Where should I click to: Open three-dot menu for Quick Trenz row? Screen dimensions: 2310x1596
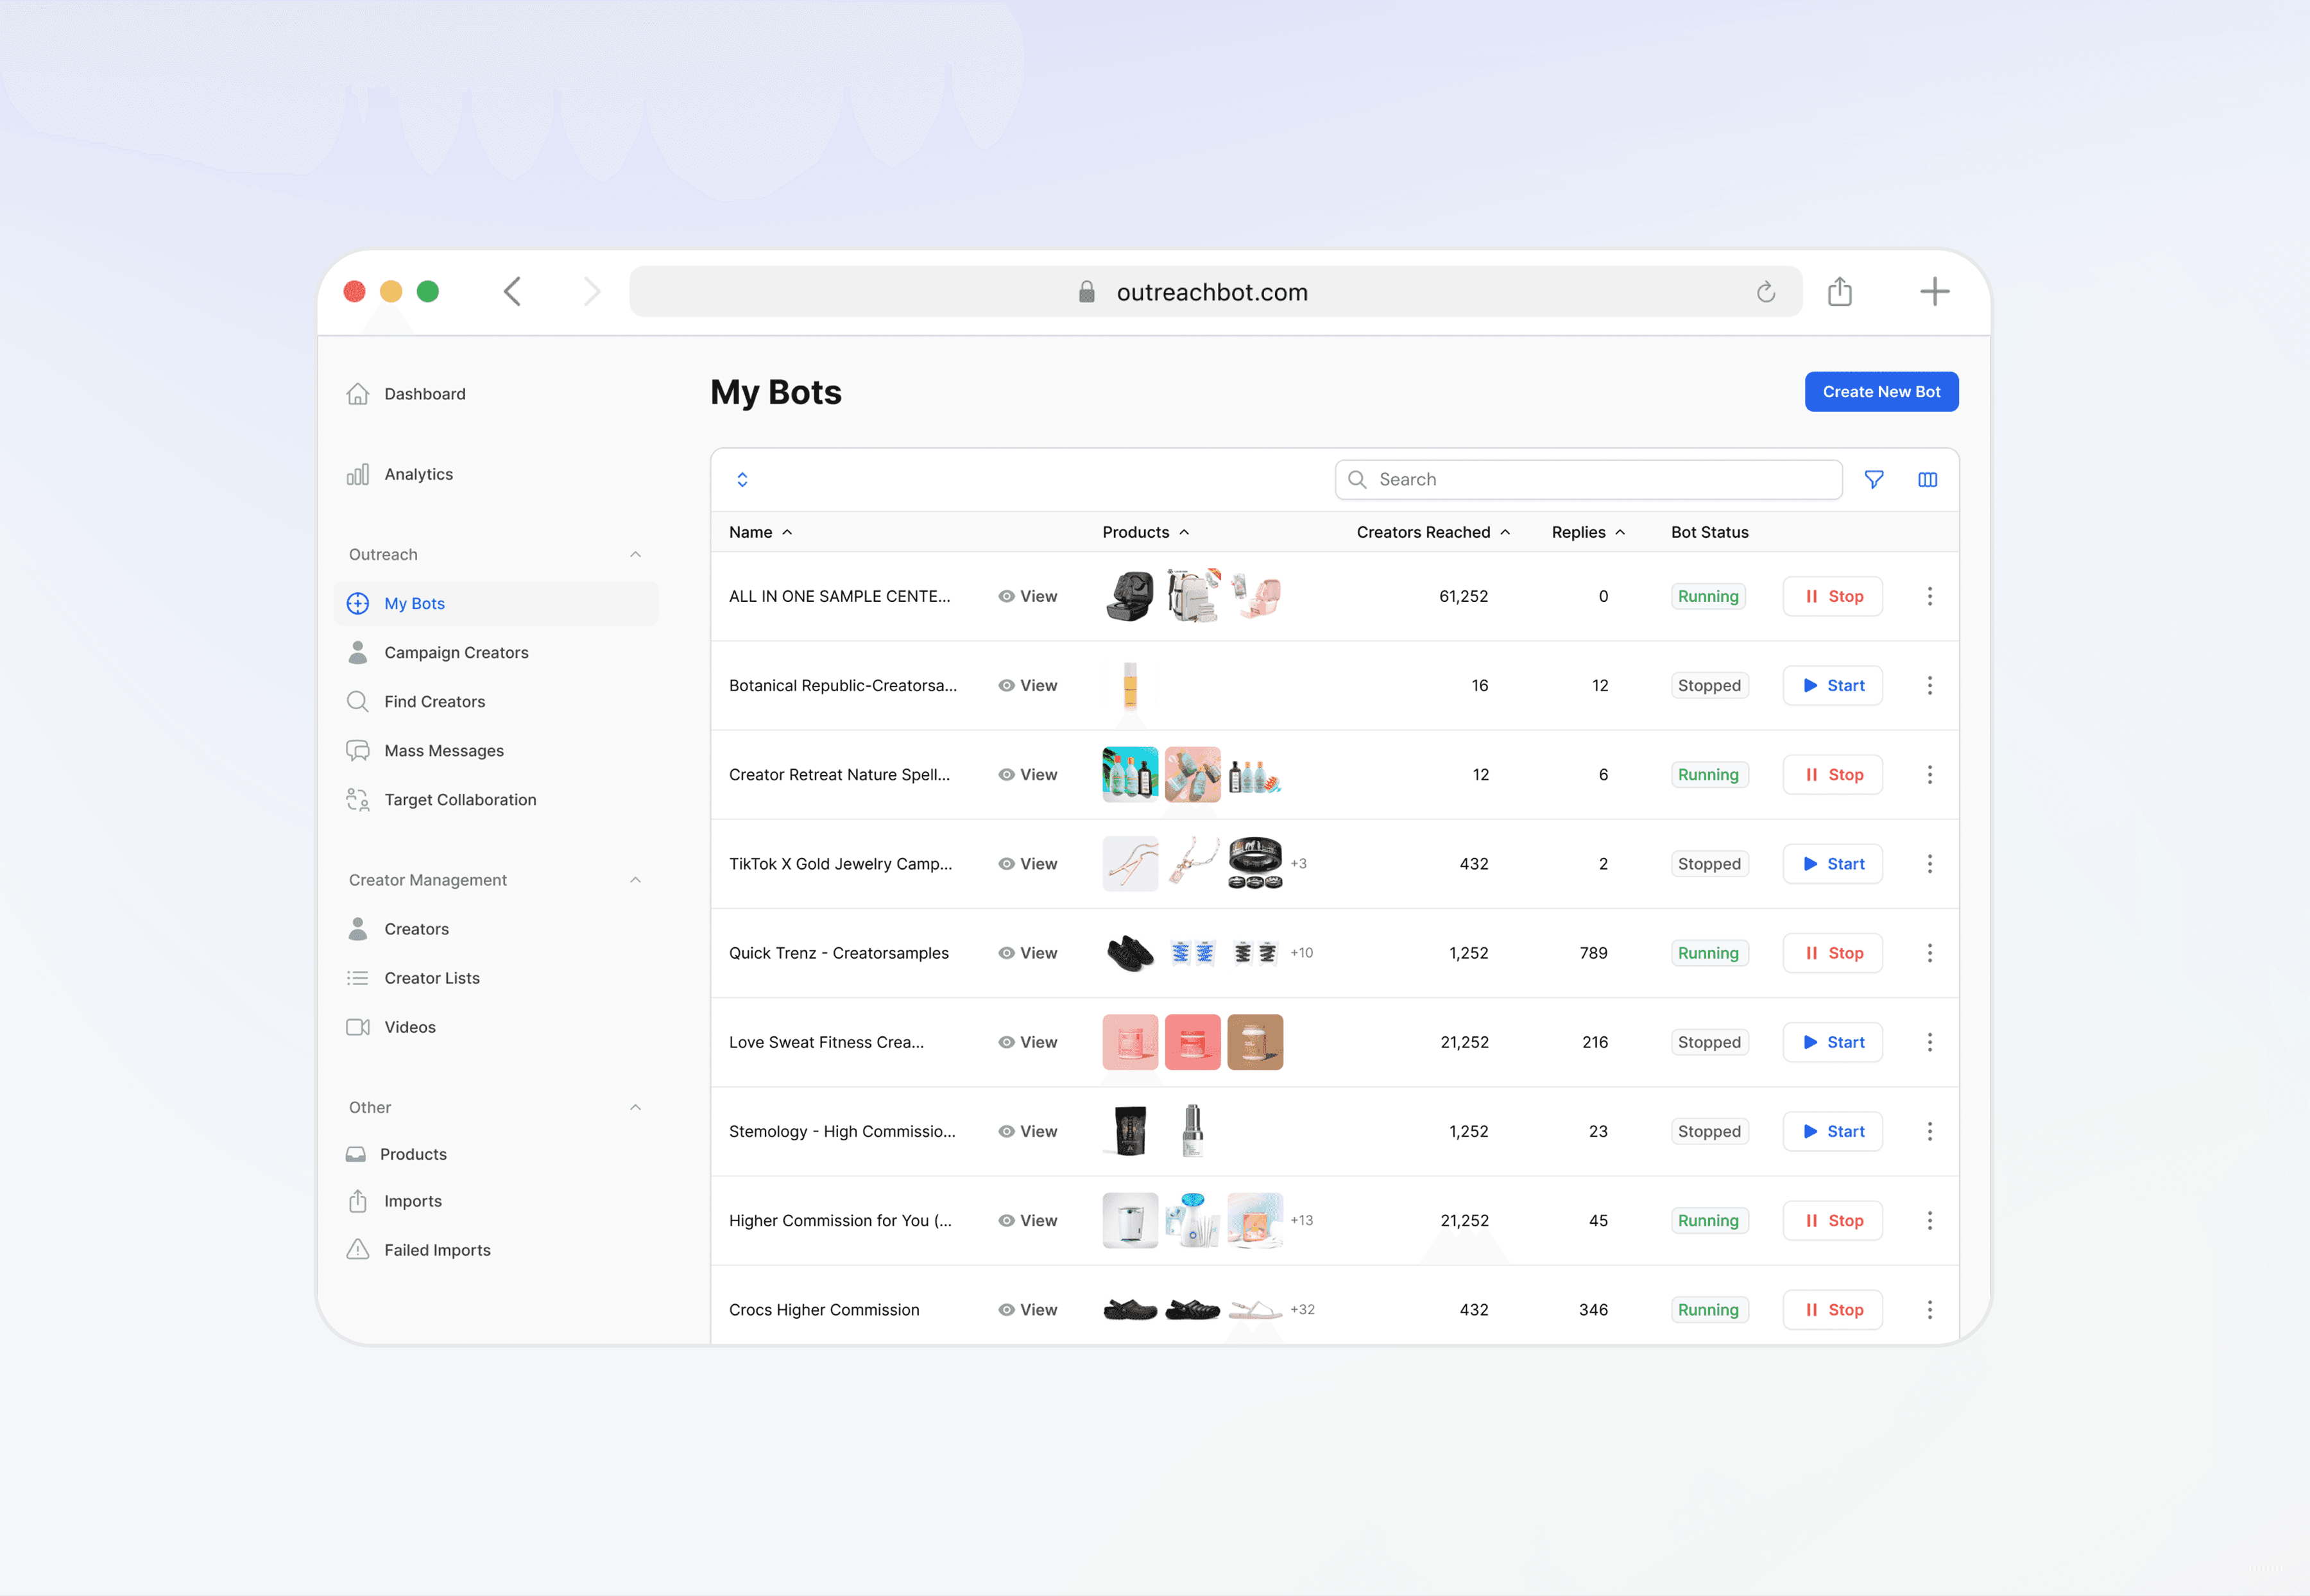click(x=1929, y=953)
